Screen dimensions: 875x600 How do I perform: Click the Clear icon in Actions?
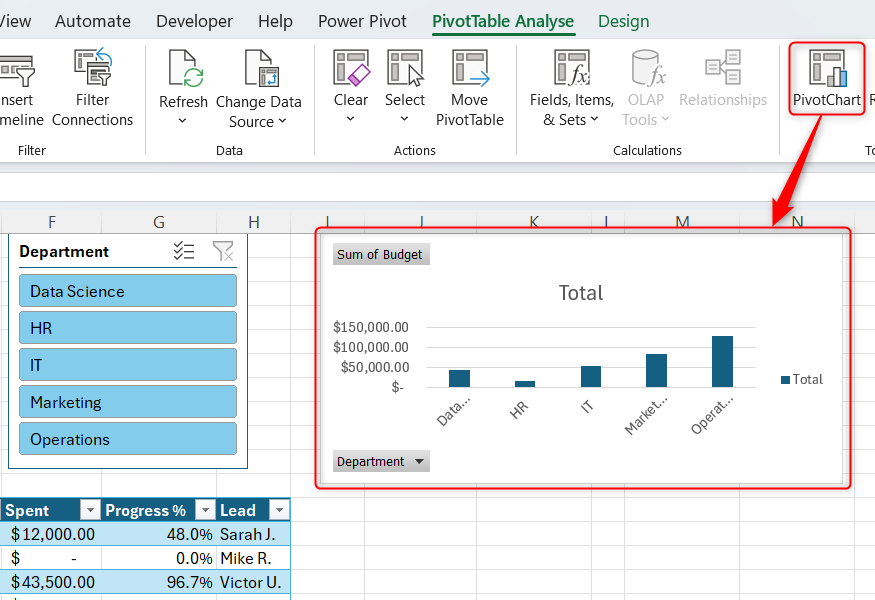tap(351, 68)
